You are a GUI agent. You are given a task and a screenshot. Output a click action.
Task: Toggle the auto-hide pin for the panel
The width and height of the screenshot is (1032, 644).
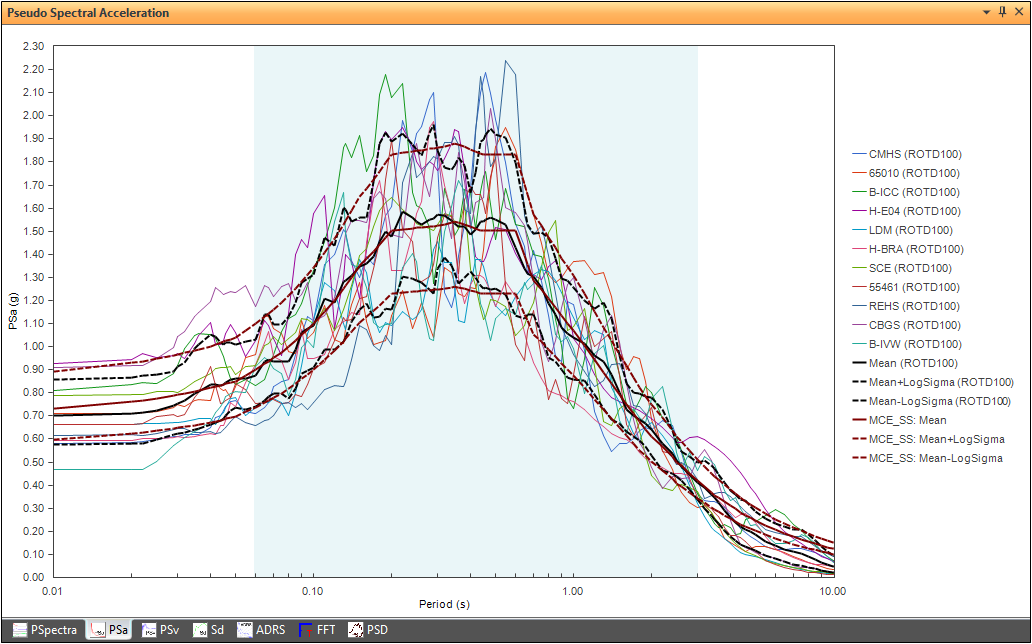tap(1002, 12)
